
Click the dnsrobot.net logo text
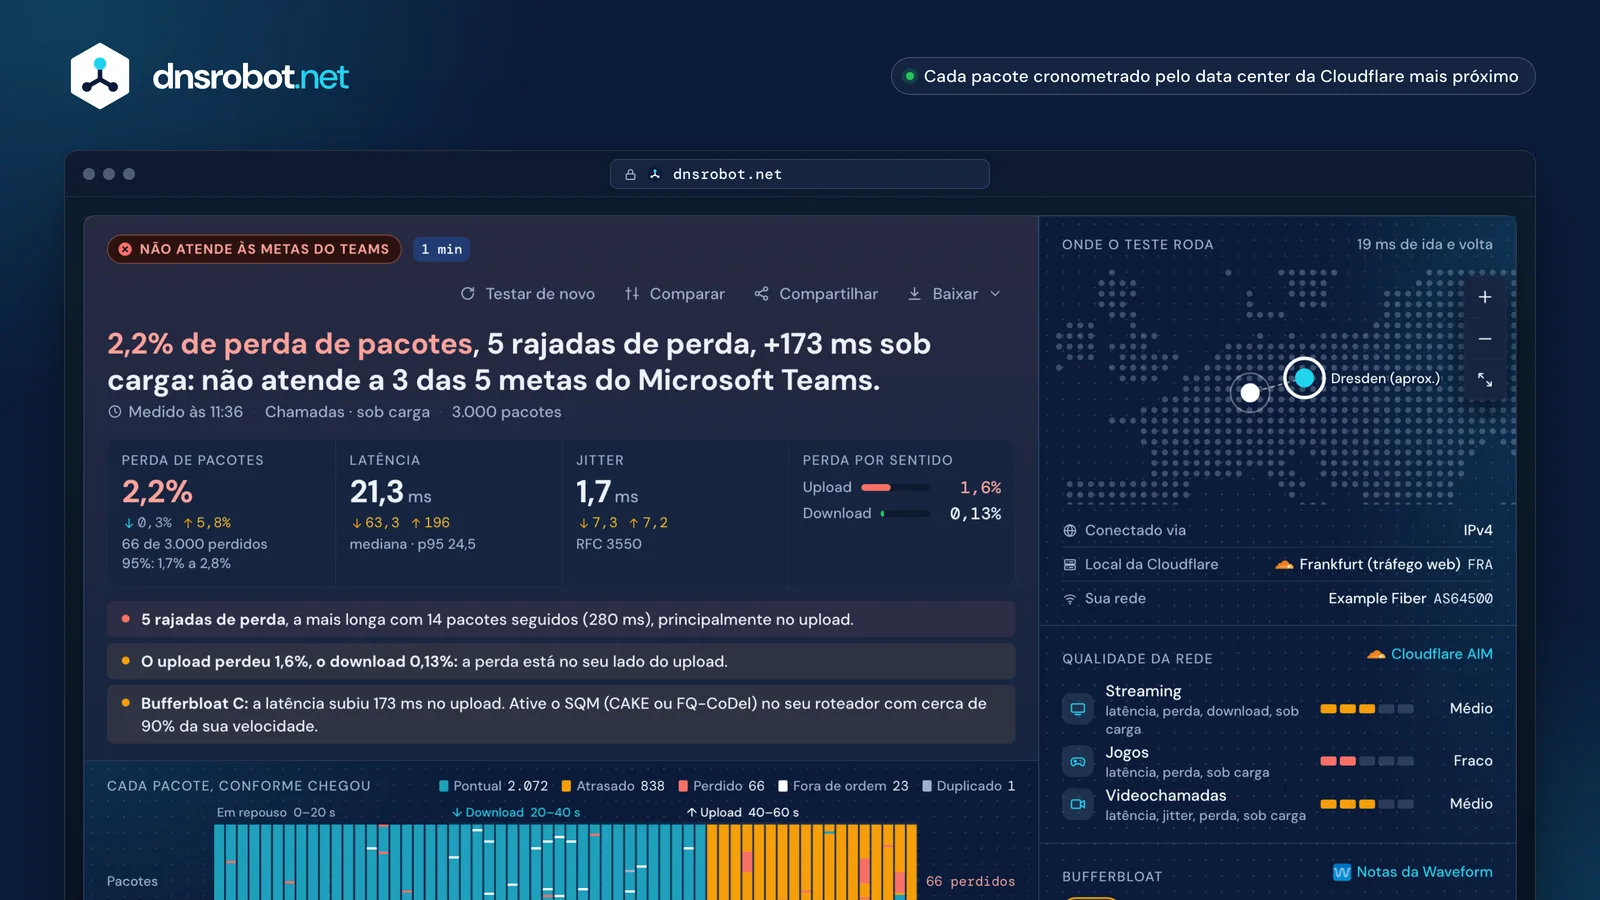251,77
